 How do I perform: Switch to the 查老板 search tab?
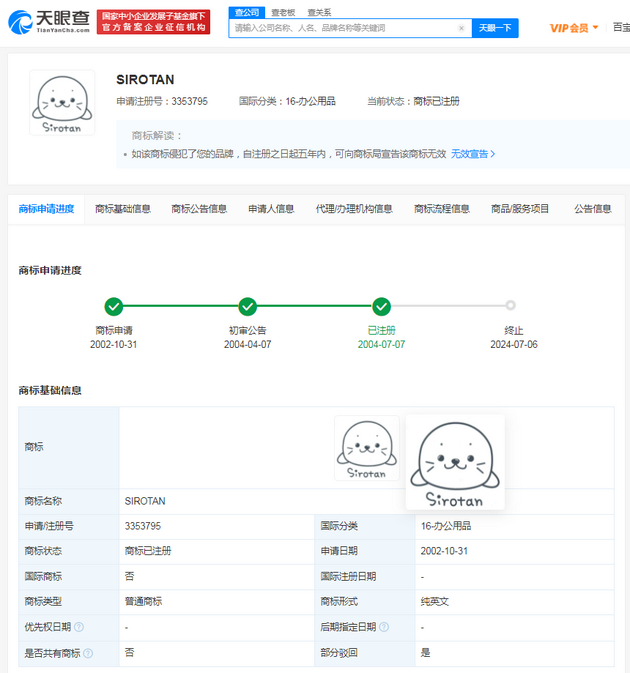click(283, 12)
